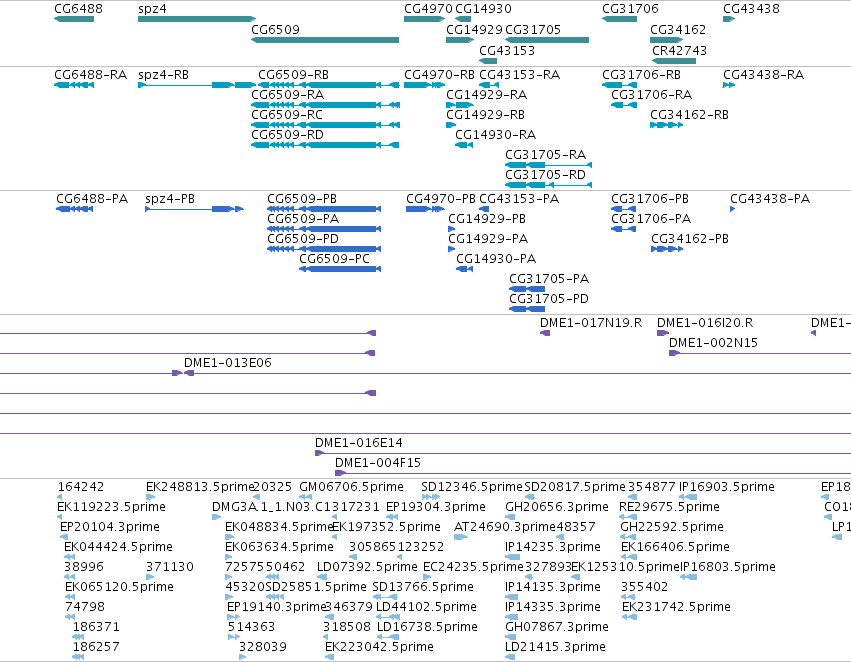Click the CG31706 gene bar
Image resolution: width=851 pixels, height=662 pixels.
click(x=619, y=19)
